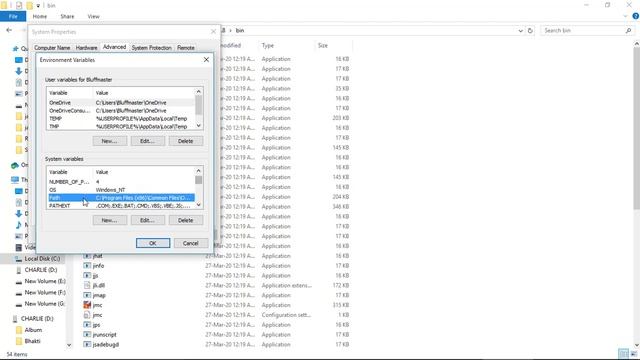The height and width of the screenshot is (360, 640).
Task: Expand the Explorer ribbon chevron
Action: 625,16
